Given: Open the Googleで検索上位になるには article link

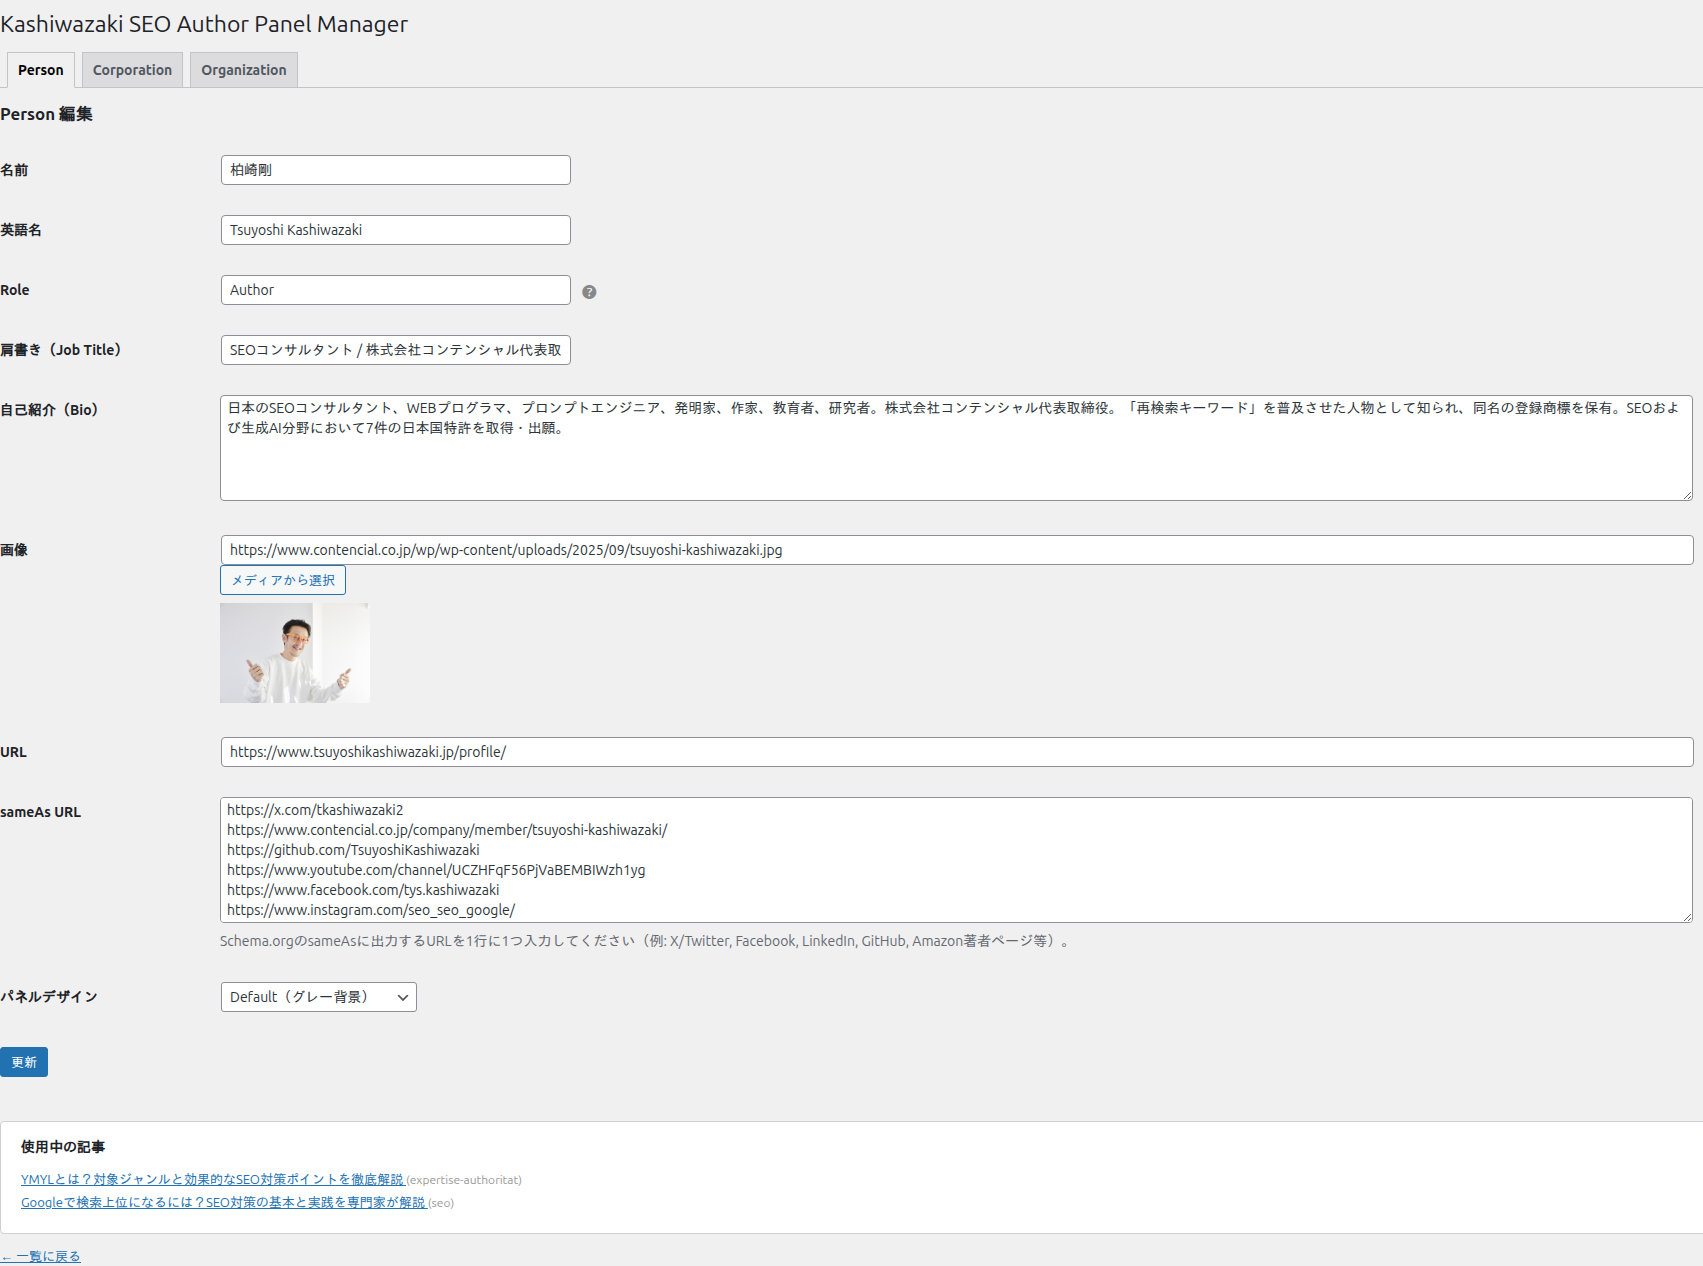Looking at the screenshot, I should (223, 1203).
